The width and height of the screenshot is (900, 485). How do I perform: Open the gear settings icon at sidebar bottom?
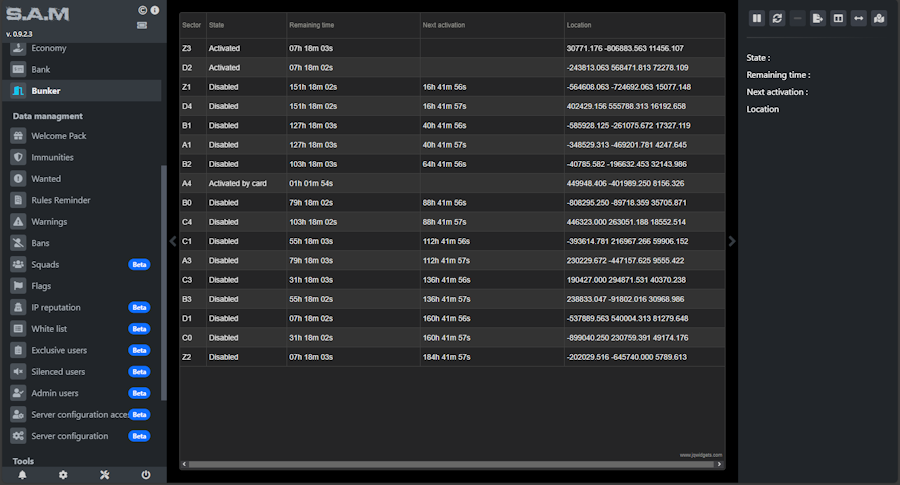63,475
